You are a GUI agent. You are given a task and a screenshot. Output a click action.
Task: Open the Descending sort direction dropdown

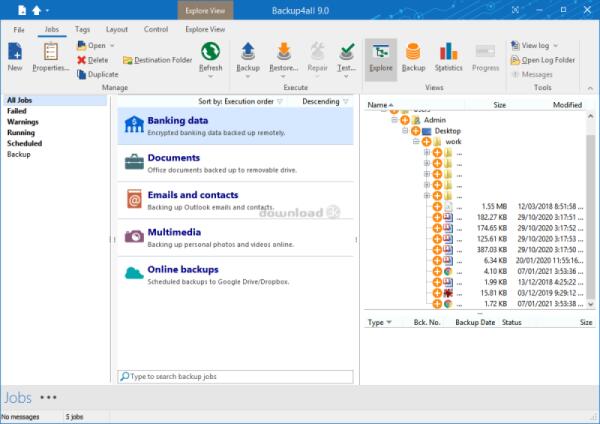tap(325, 101)
